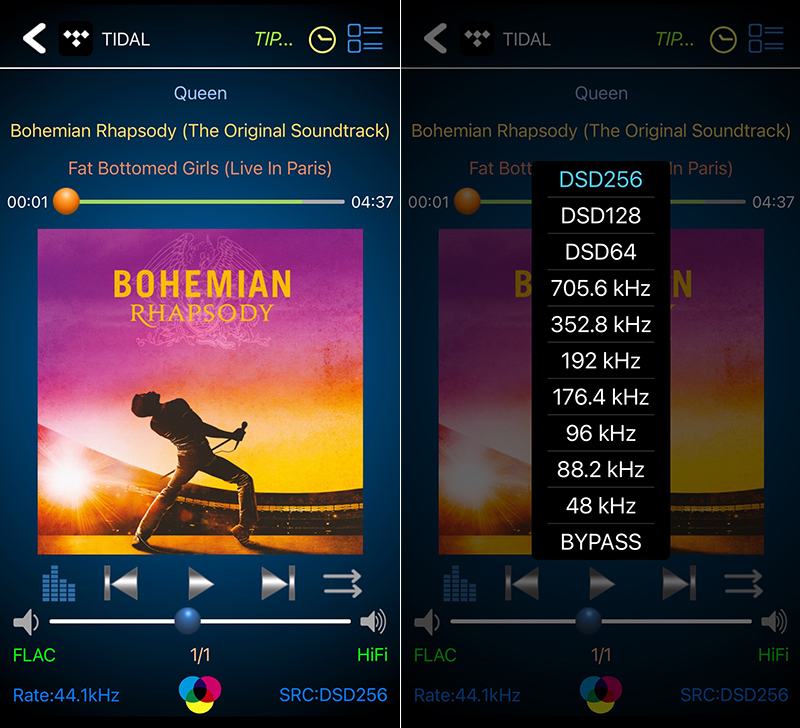Tap the dimmed play button, right screen
The image size is (800, 728).
tap(602, 583)
